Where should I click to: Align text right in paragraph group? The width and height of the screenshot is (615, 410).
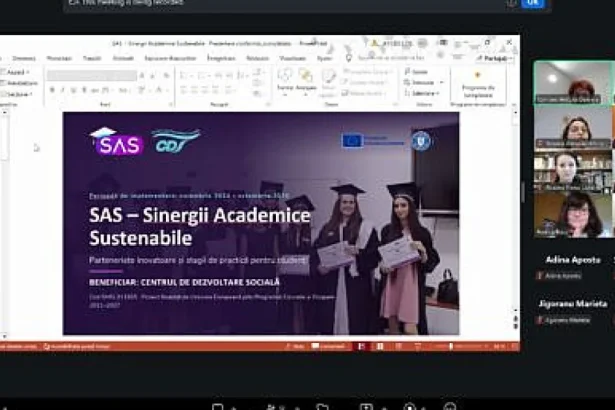(205, 90)
